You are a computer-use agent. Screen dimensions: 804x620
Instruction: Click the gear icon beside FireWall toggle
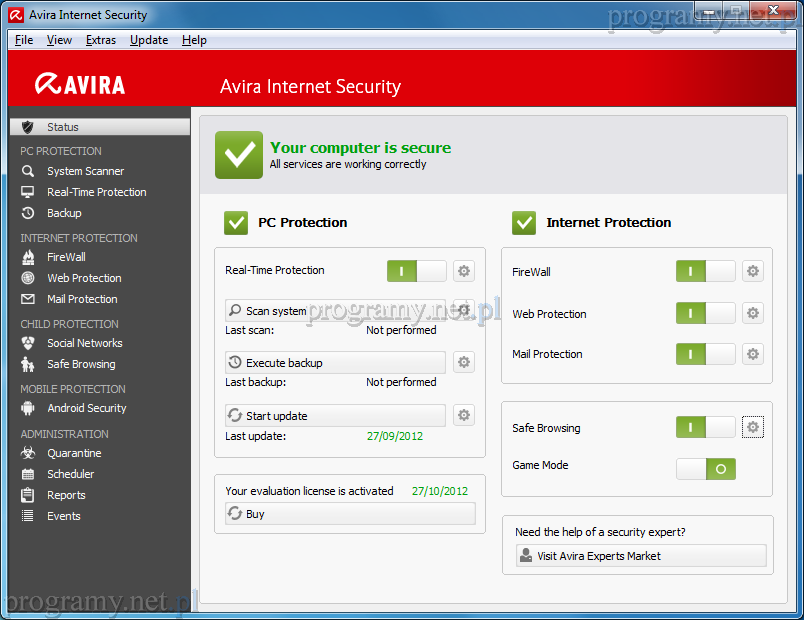coord(752,271)
